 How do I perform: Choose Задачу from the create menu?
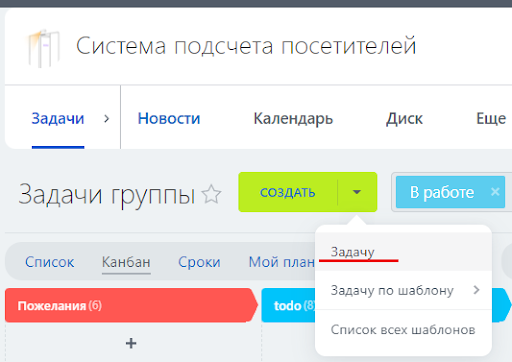(x=403, y=252)
